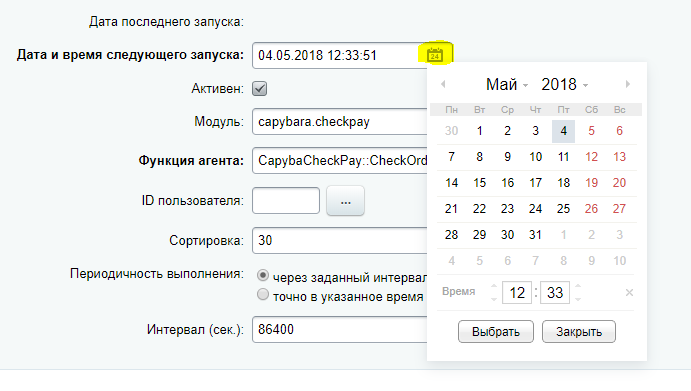Open the calendar picker icon
This screenshot has height=391, width=691.
click(x=435, y=55)
